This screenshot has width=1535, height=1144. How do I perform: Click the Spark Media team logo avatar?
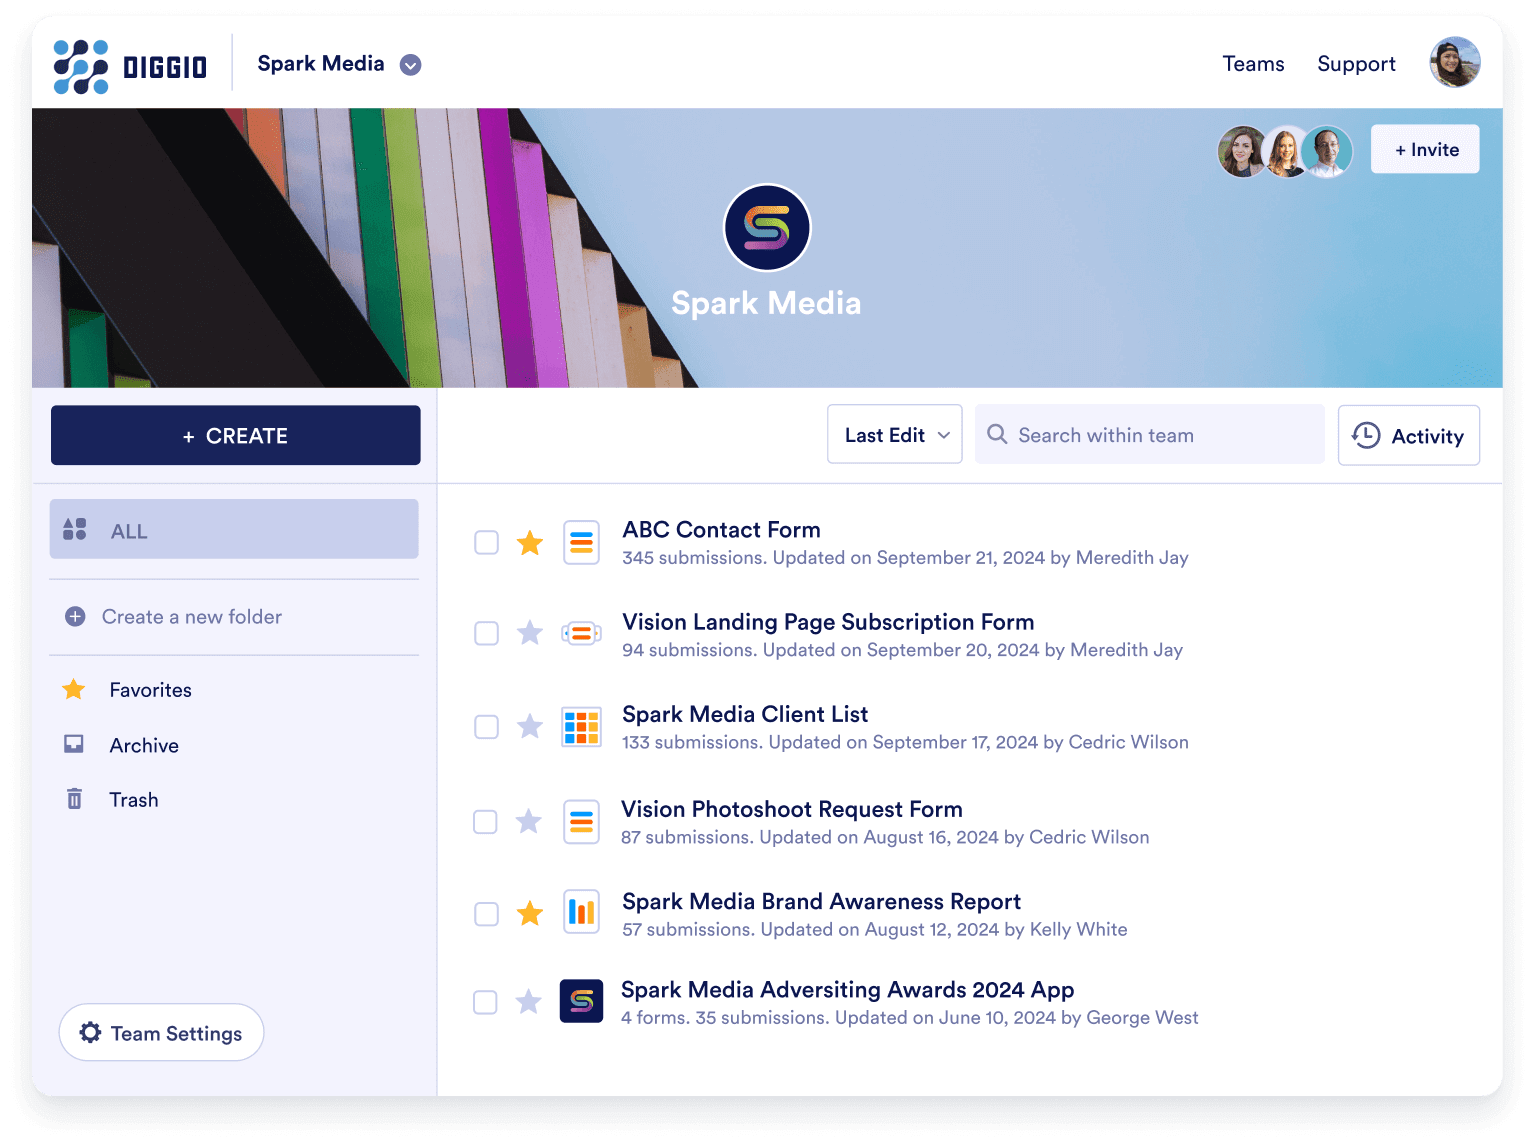(x=766, y=228)
